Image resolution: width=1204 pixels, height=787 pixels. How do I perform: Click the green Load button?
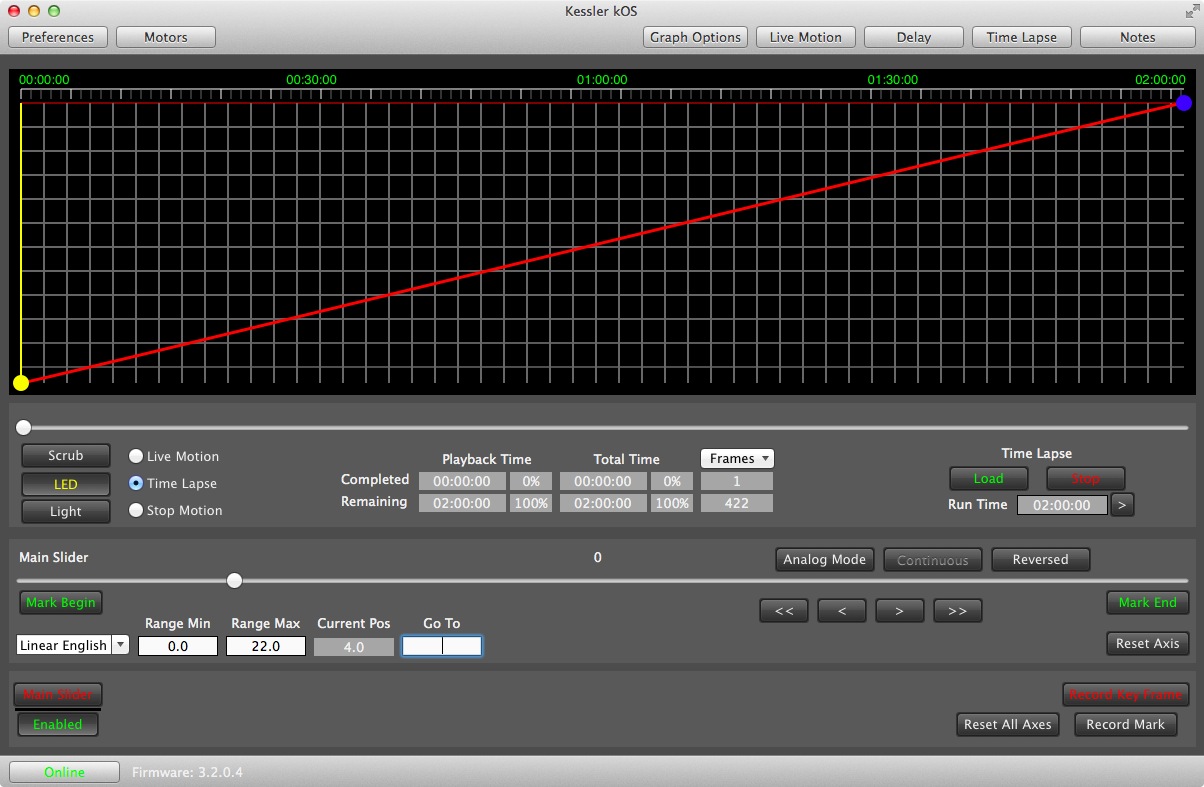(x=988, y=478)
